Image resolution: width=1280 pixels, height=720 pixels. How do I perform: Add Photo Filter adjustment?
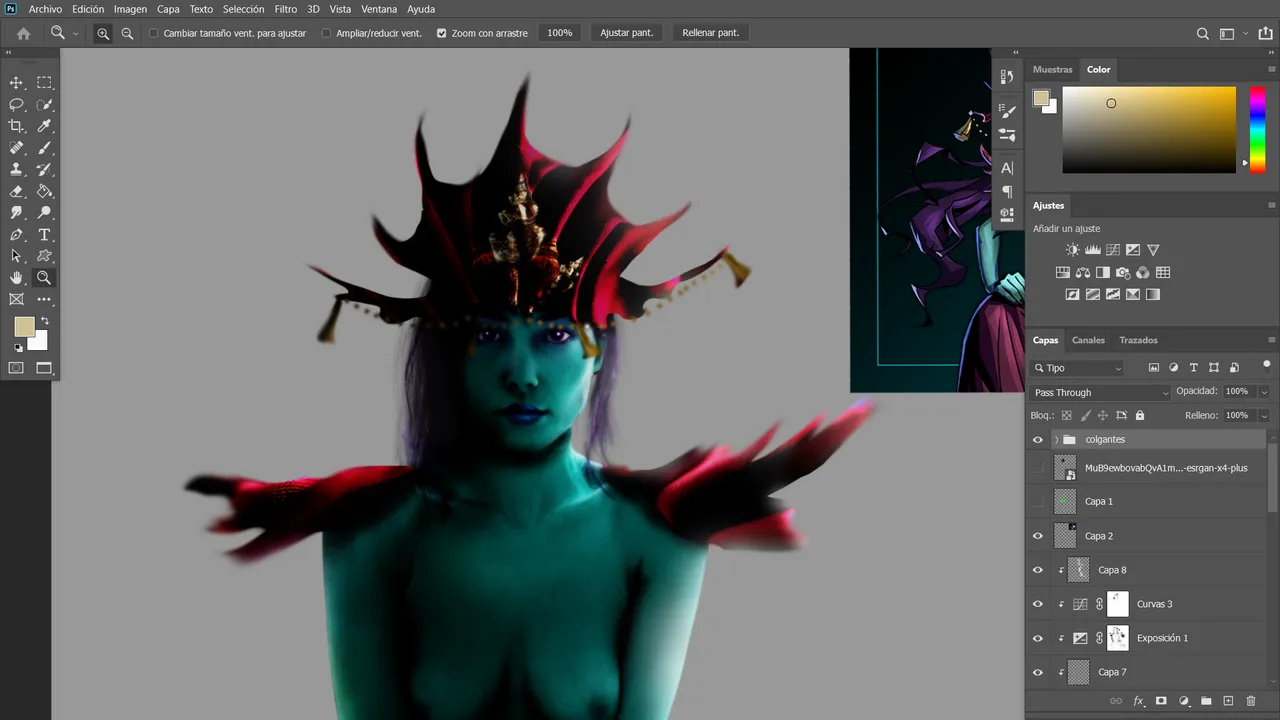point(1123,272)
